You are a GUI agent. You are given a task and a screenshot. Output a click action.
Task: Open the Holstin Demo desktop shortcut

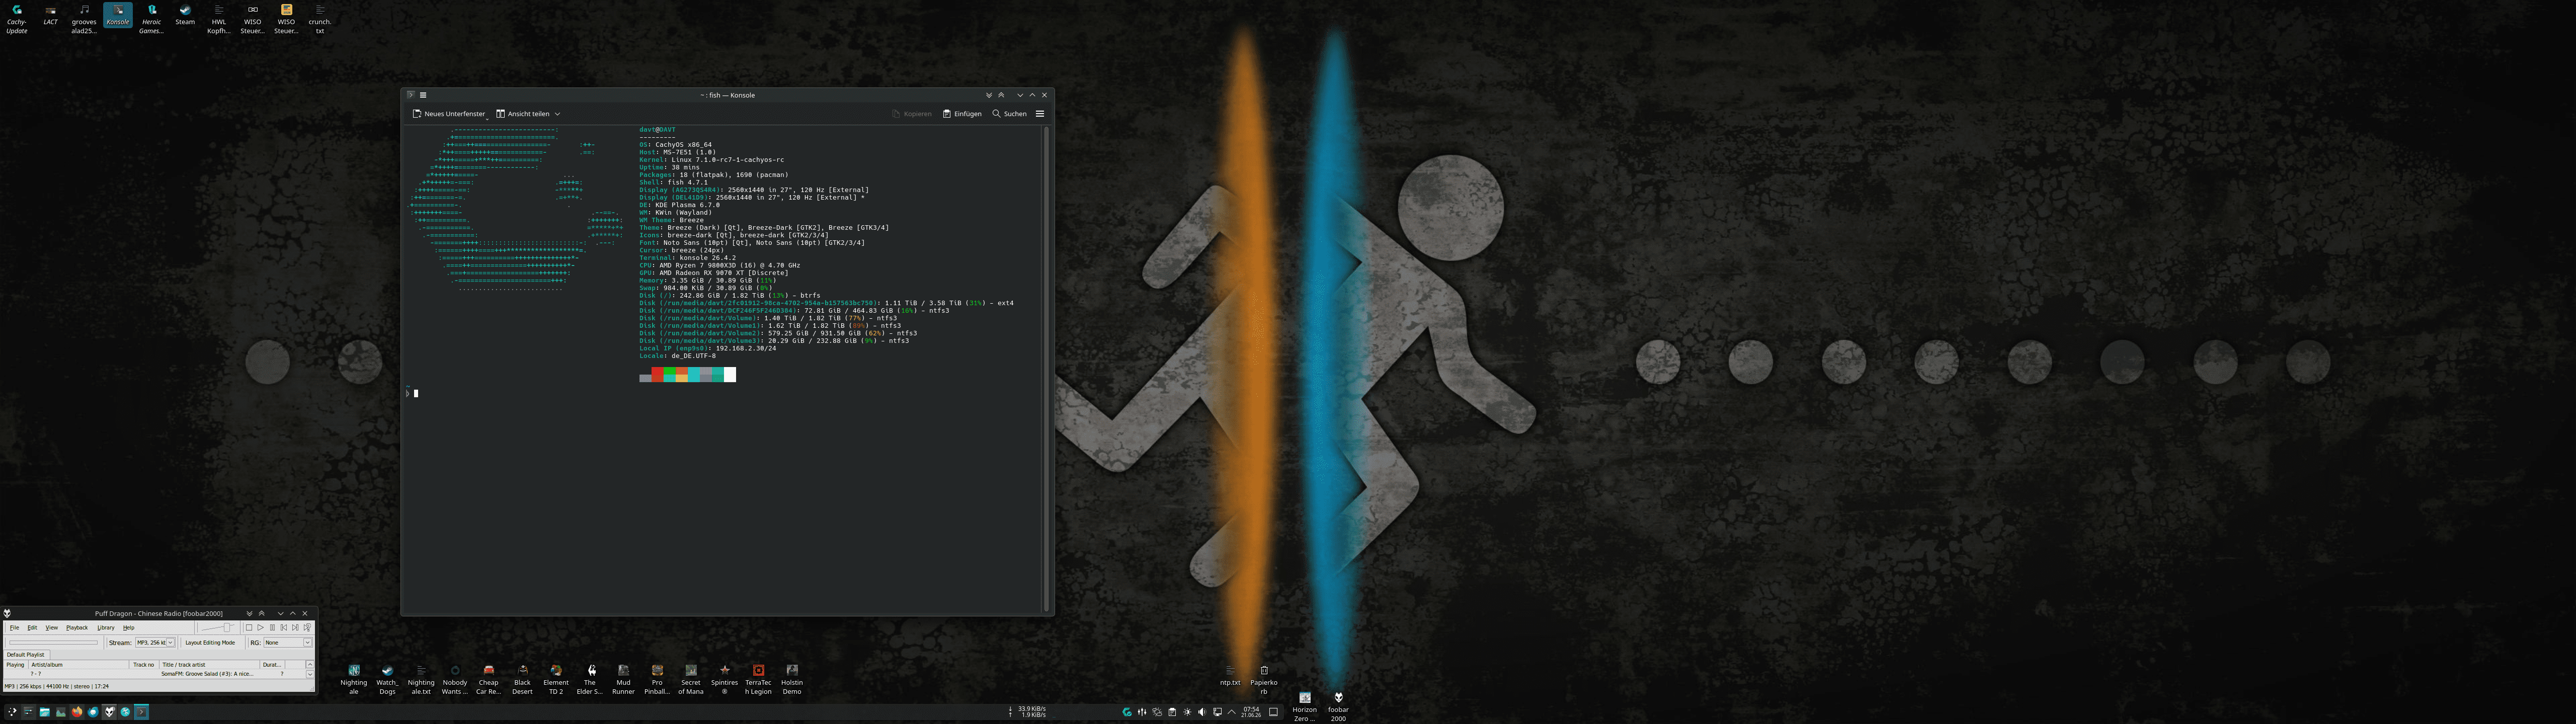pos(792,679)
